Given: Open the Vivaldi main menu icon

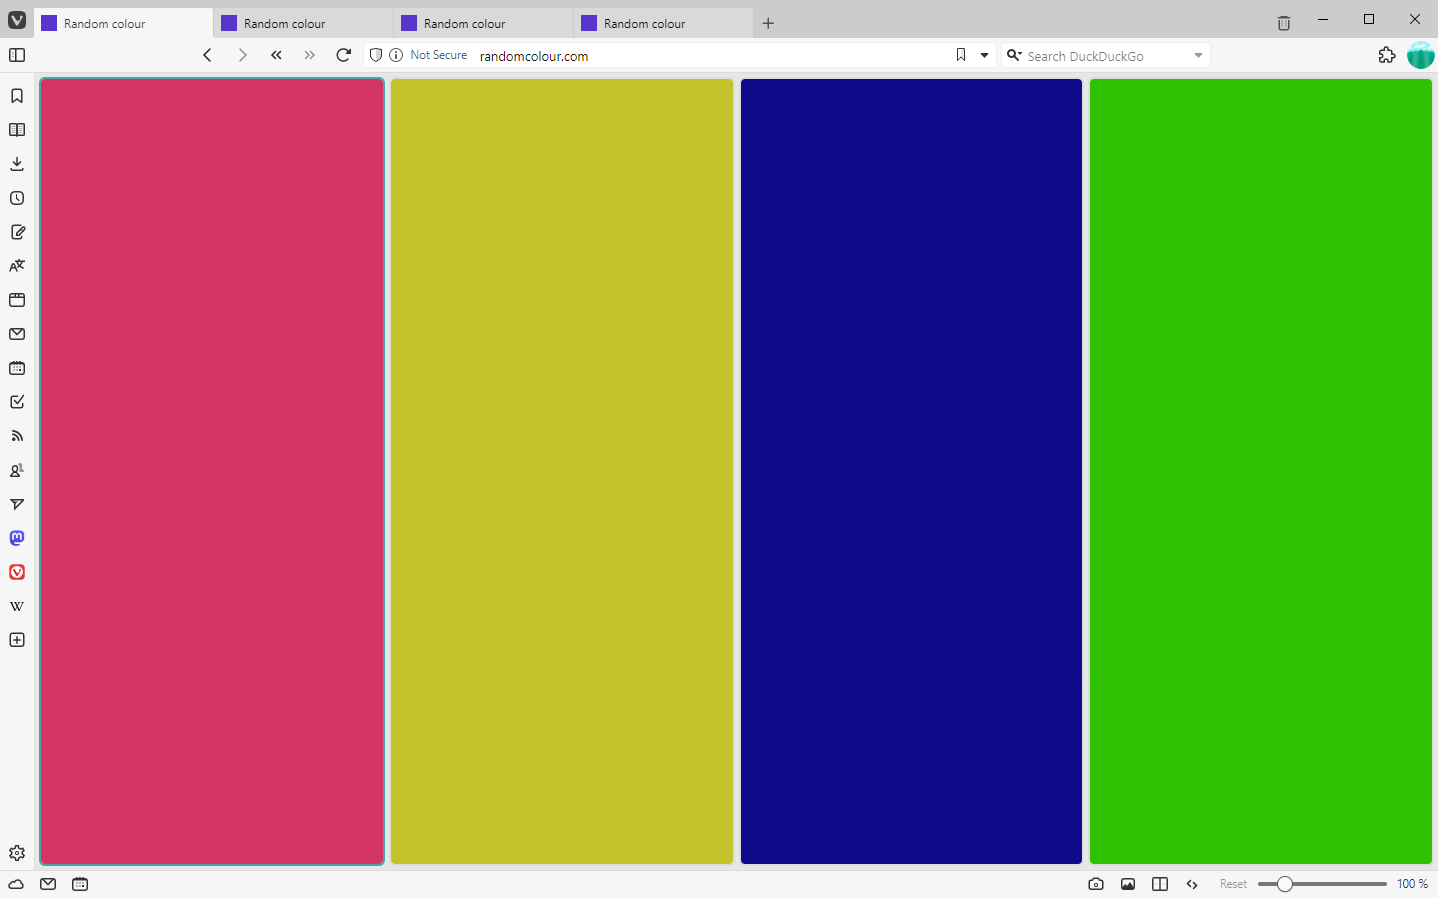Looking at the screenshot, I should coord(17,20).
